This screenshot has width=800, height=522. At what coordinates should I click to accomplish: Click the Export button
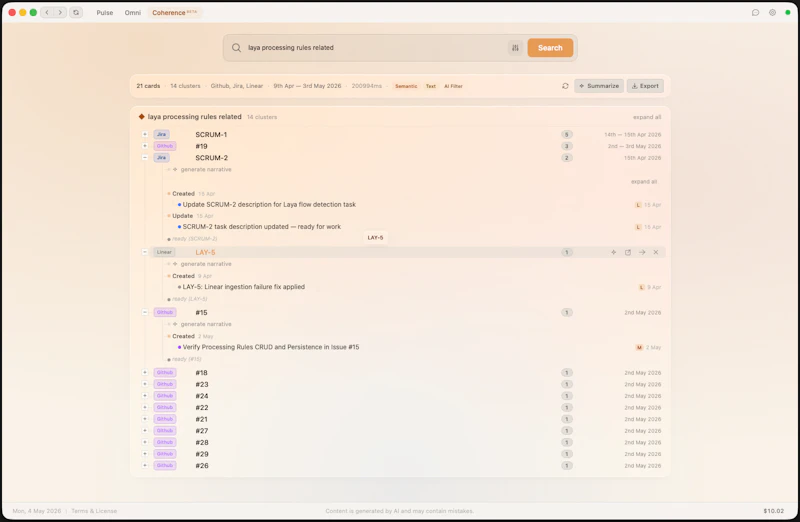[645, 86]
